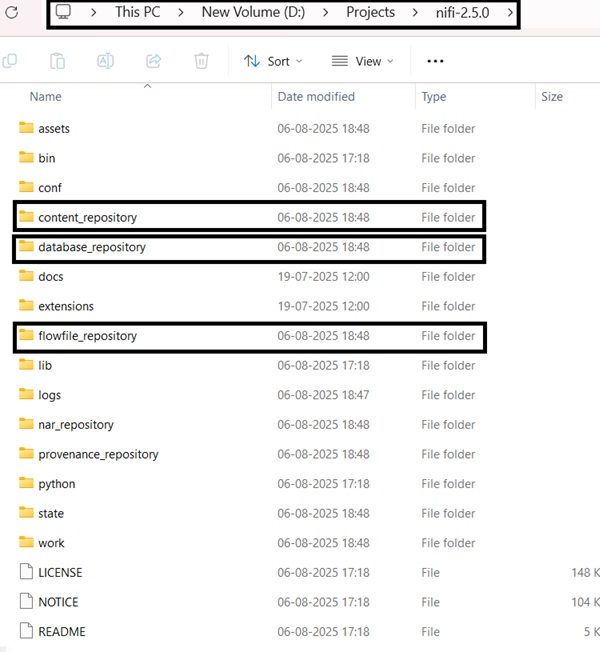Select the extensions folder icon
The width and height of the screenshot is (600, 652).
pyautogui.click(x=26, y=305)
